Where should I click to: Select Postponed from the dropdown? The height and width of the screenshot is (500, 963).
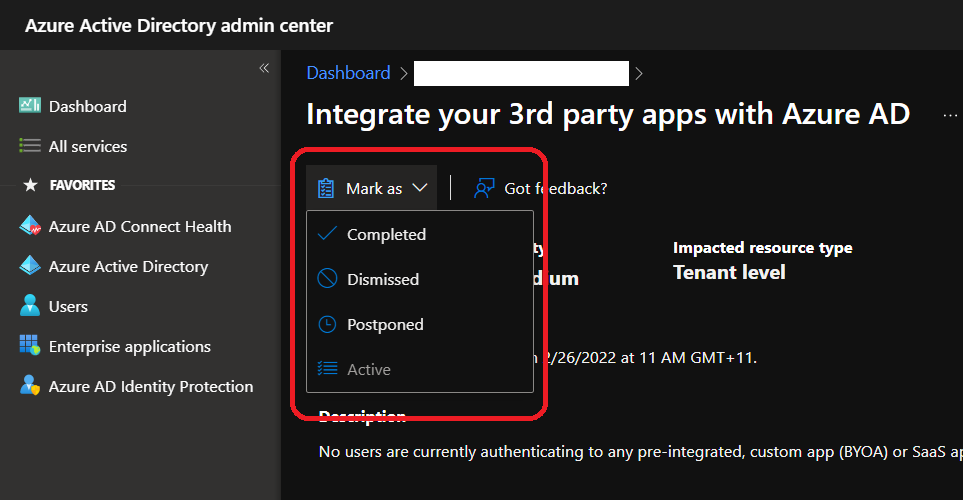385,324
